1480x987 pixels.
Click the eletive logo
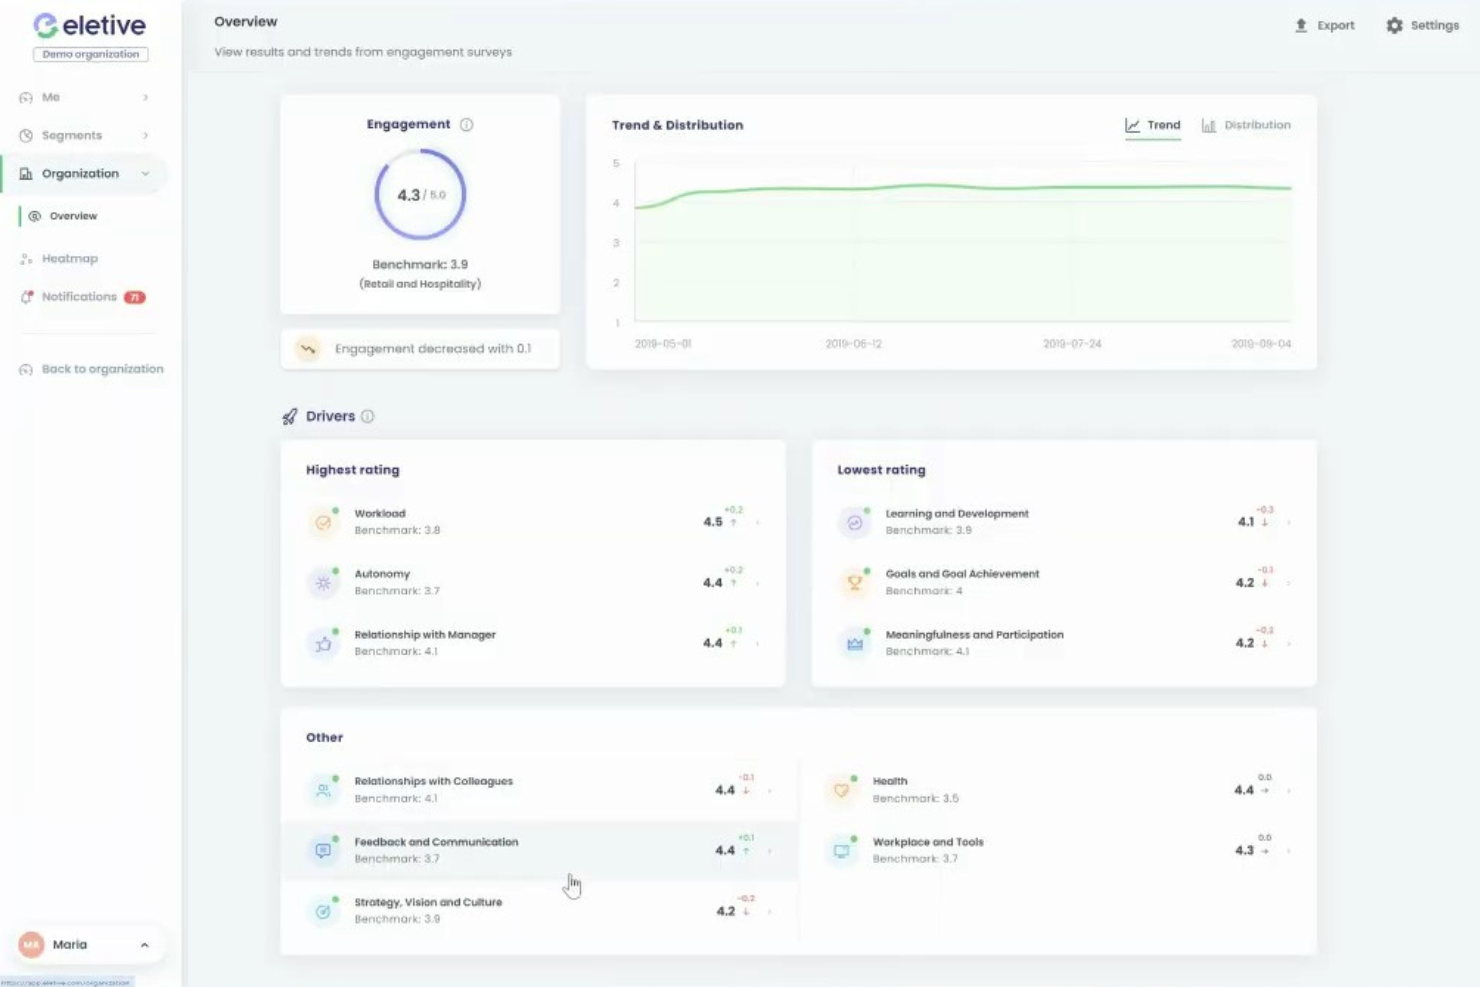click(x=90, y=25)
